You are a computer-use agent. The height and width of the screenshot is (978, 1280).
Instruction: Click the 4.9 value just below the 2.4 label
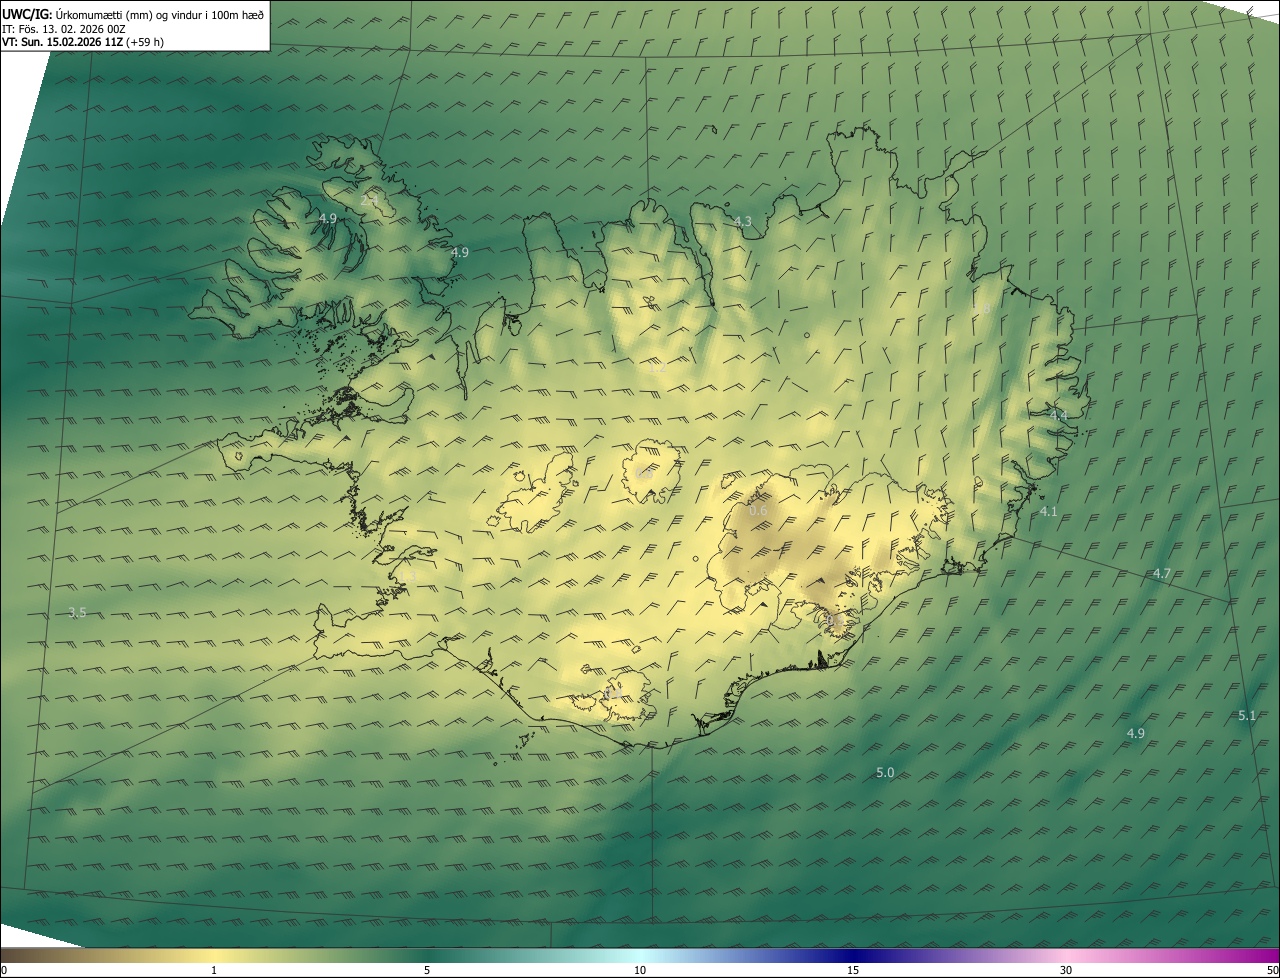(328, 218)
